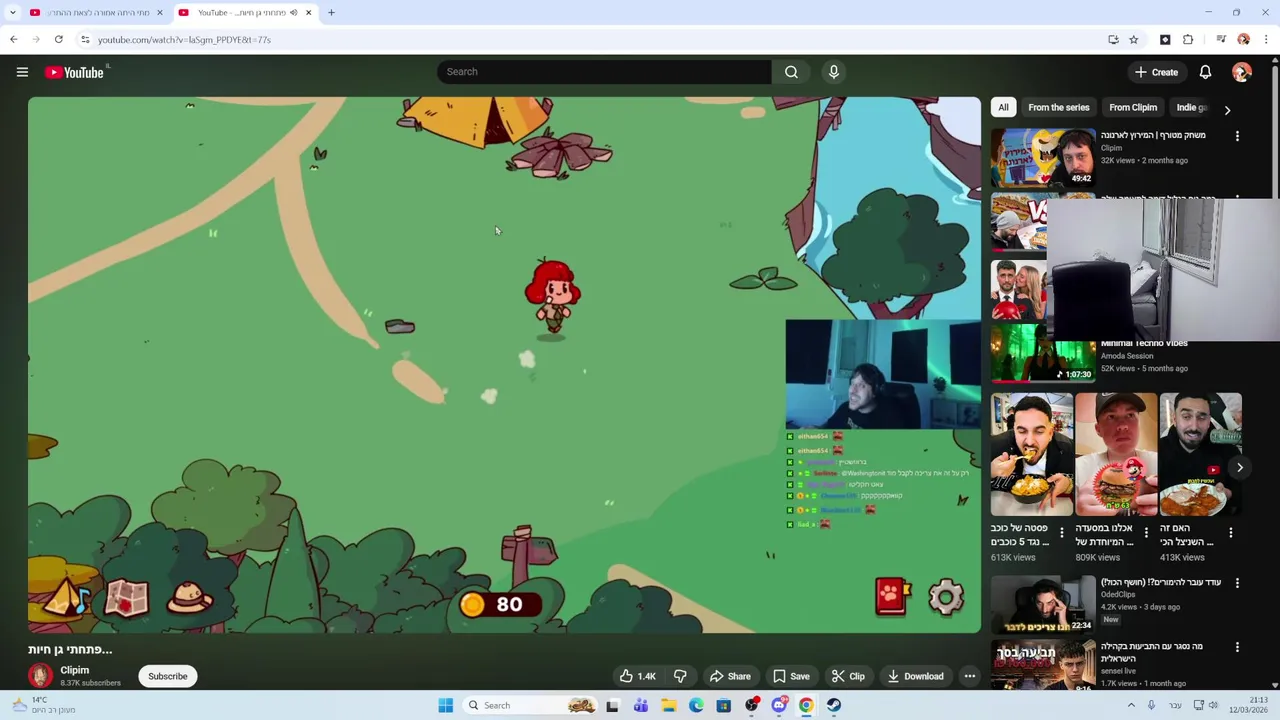The width and height of the screenshot is (1280, 720).
Task: Create a clip of the video
Action: pyautogui.click(x=848, y=676)
